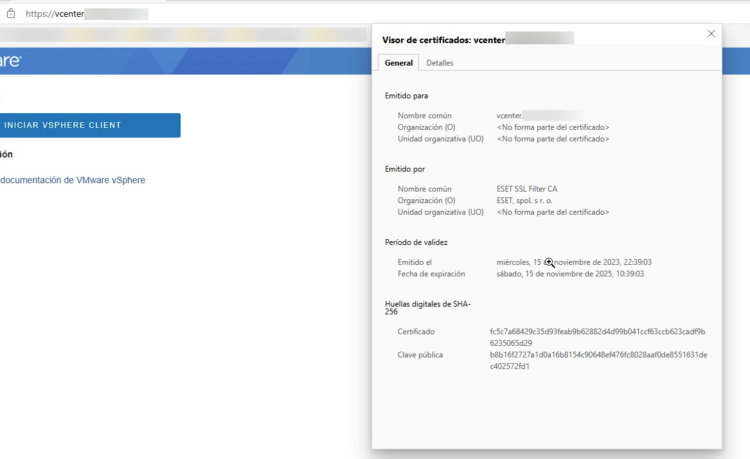Click the INICIAR VSPHERE CLIENT button

pos(90,125)
